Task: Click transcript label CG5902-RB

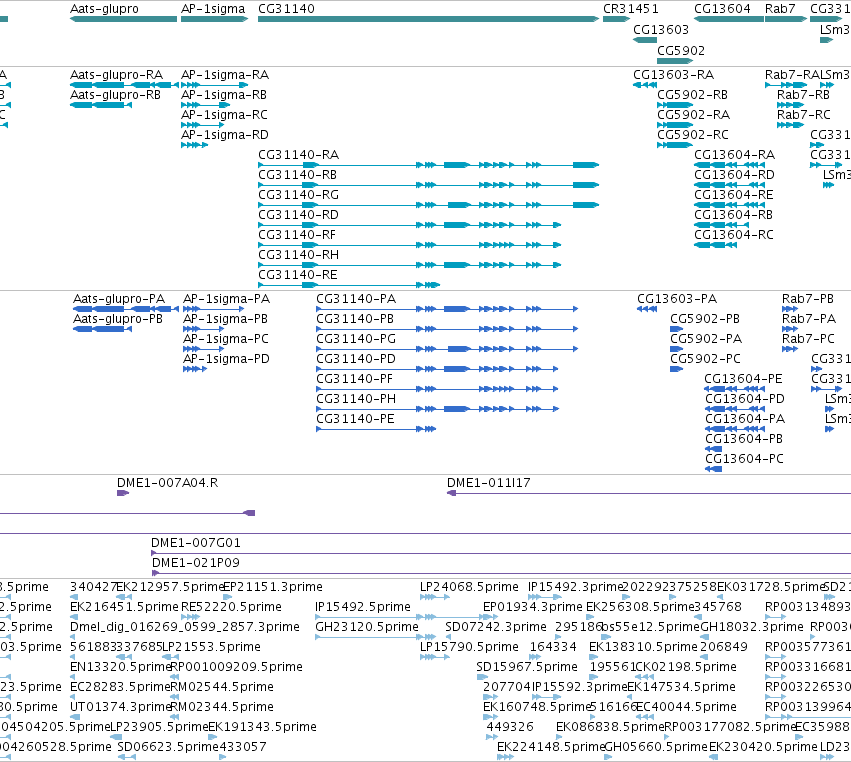Action: [x=693, y=94]
